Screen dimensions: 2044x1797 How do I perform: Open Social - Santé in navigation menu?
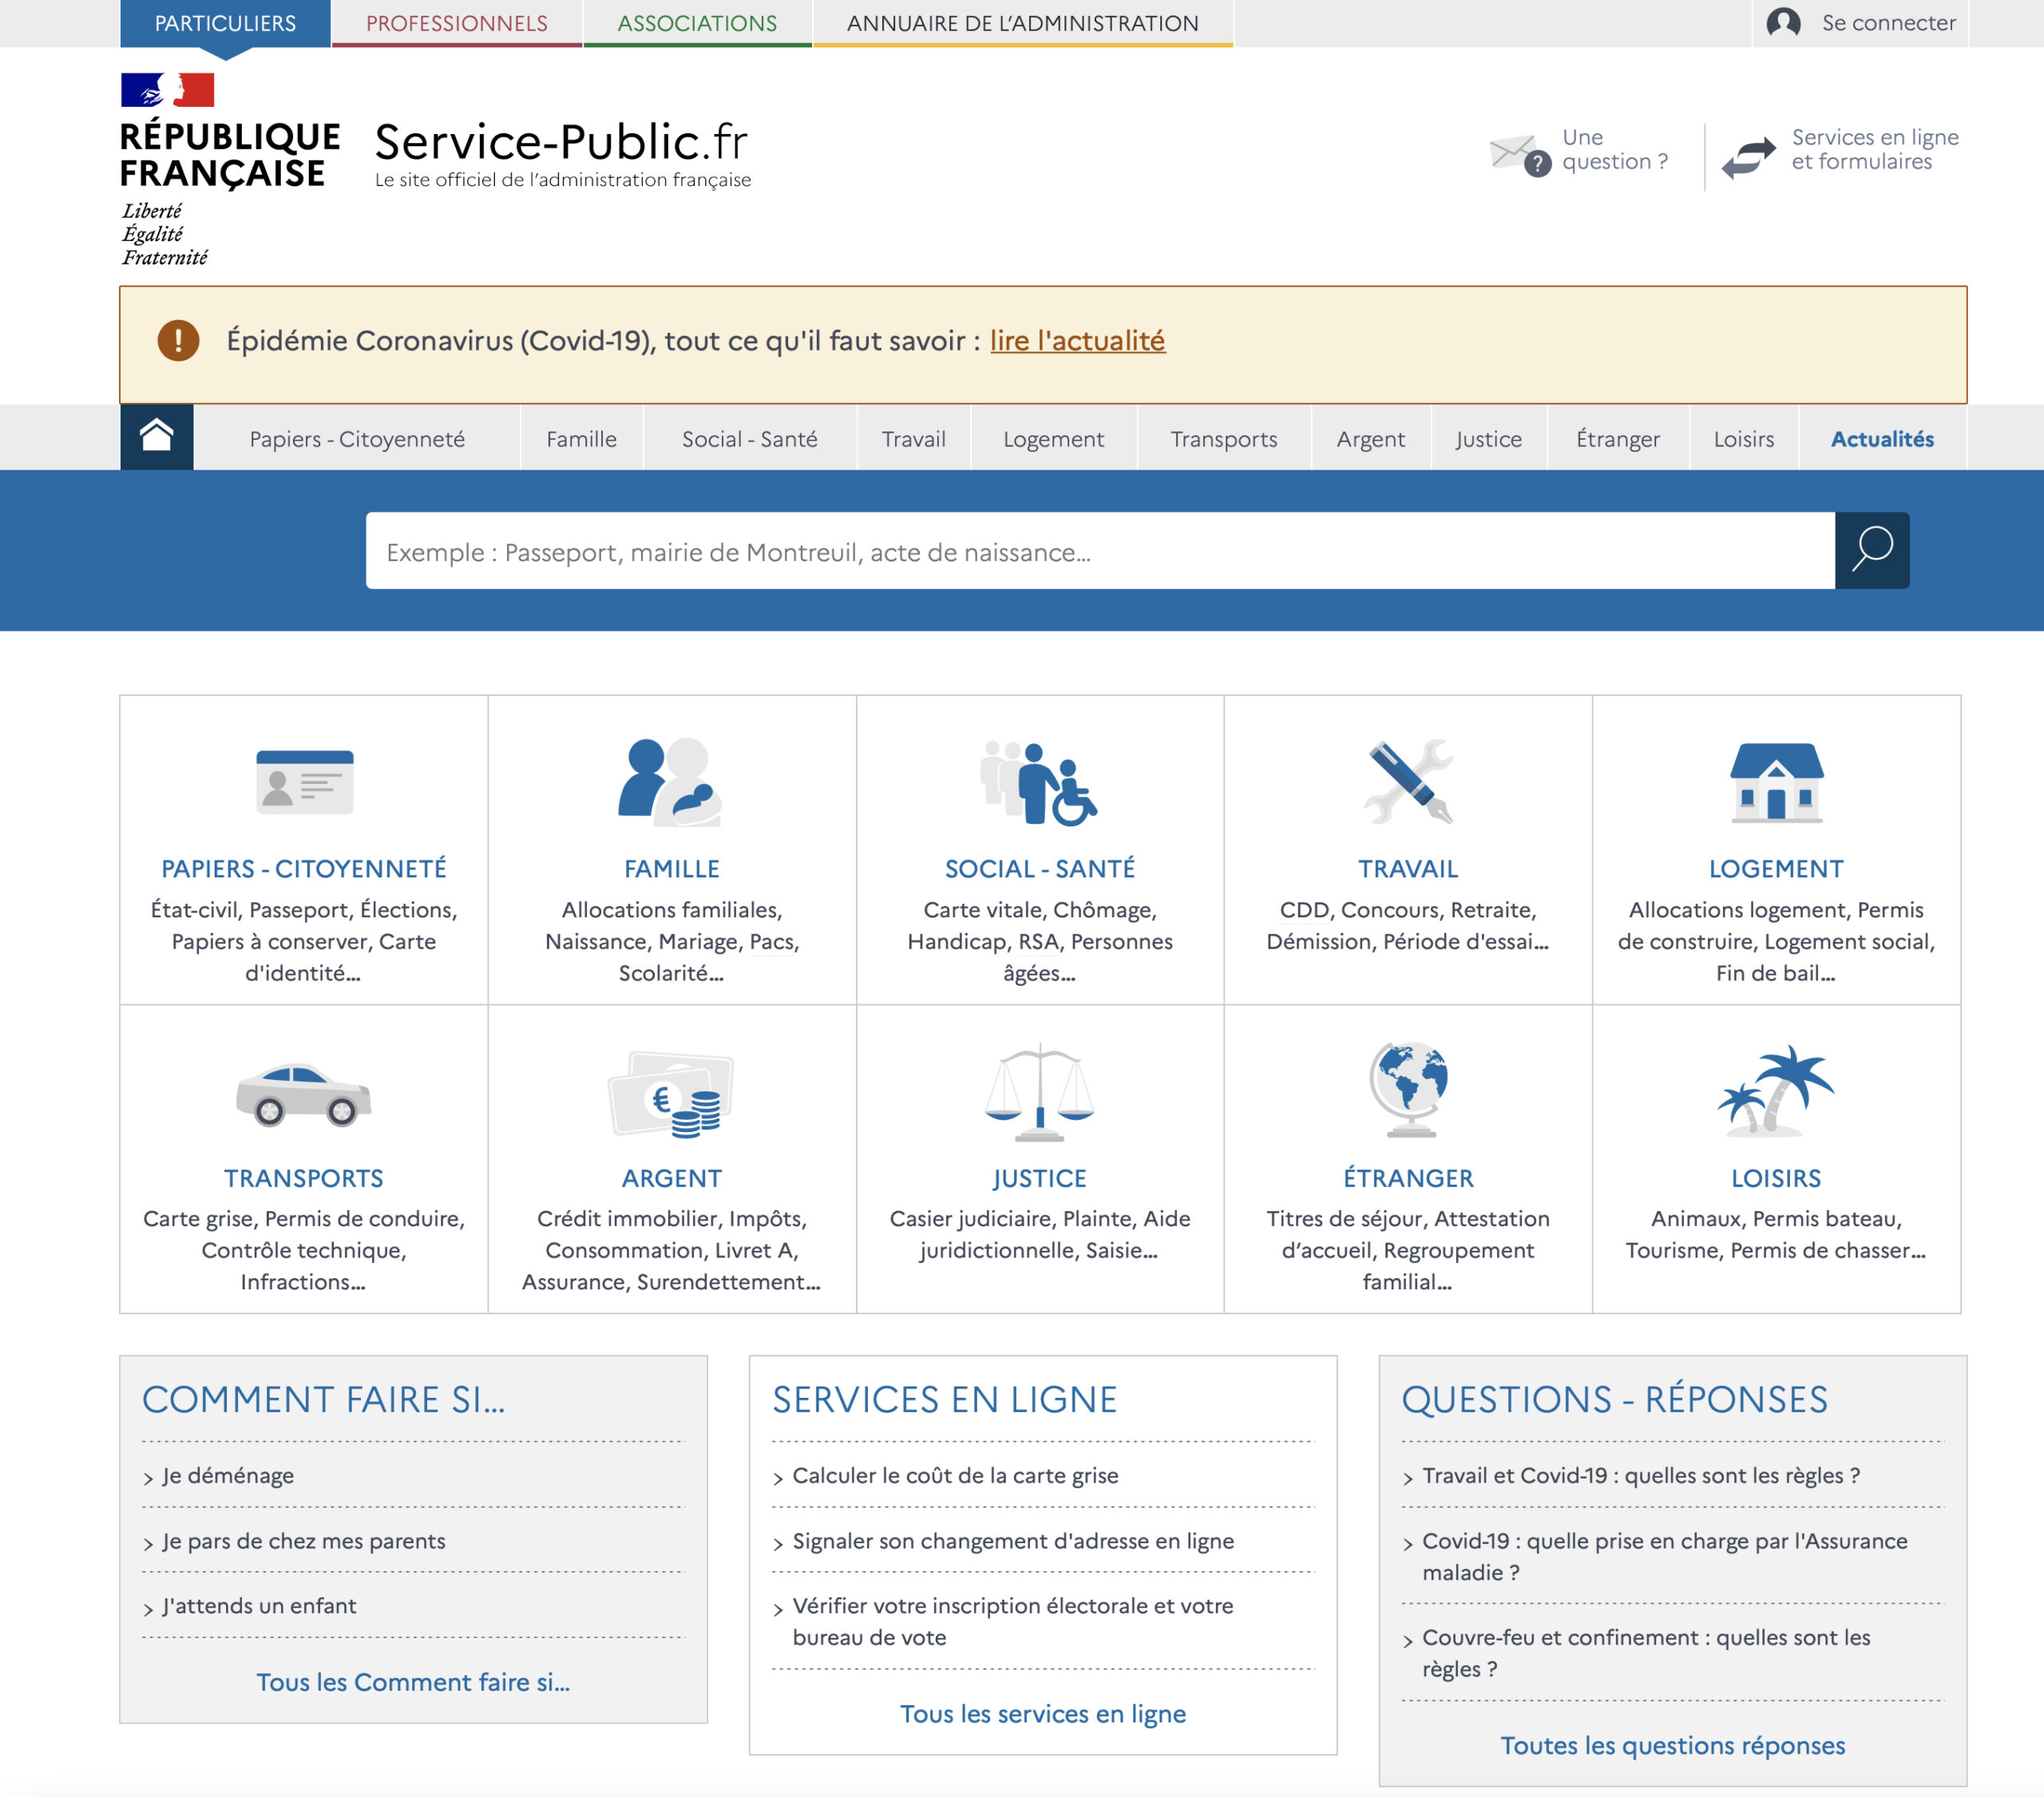[x=749, y=439]
